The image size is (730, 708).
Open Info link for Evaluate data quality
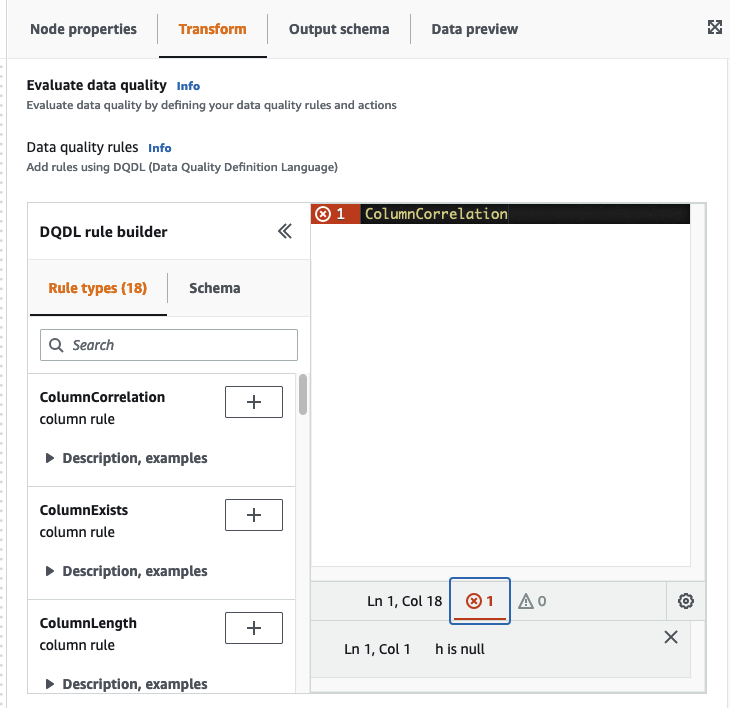pos(188,86)
